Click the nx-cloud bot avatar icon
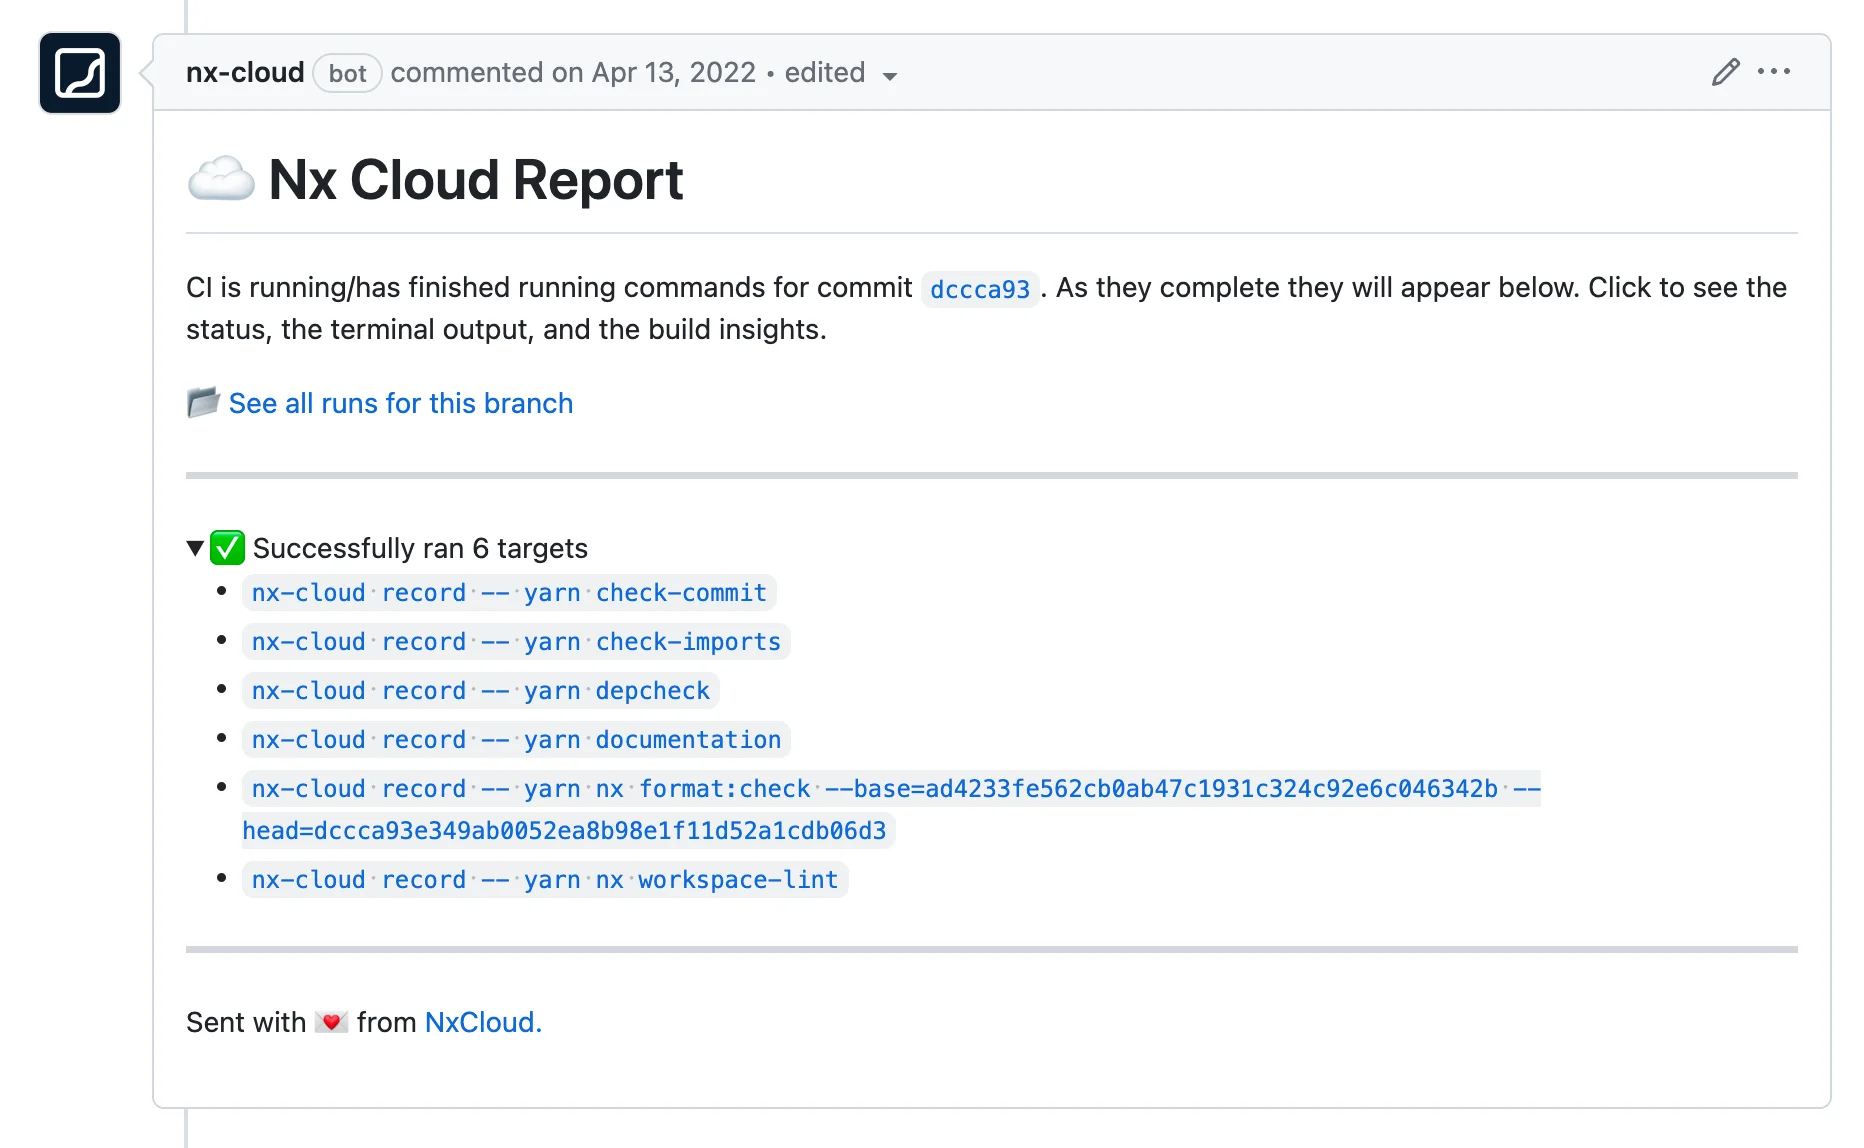 [79, 72]
